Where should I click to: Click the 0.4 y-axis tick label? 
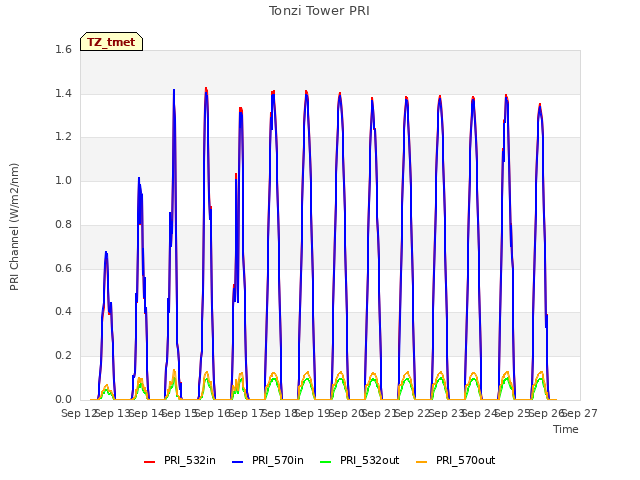(x=63, y=312)
